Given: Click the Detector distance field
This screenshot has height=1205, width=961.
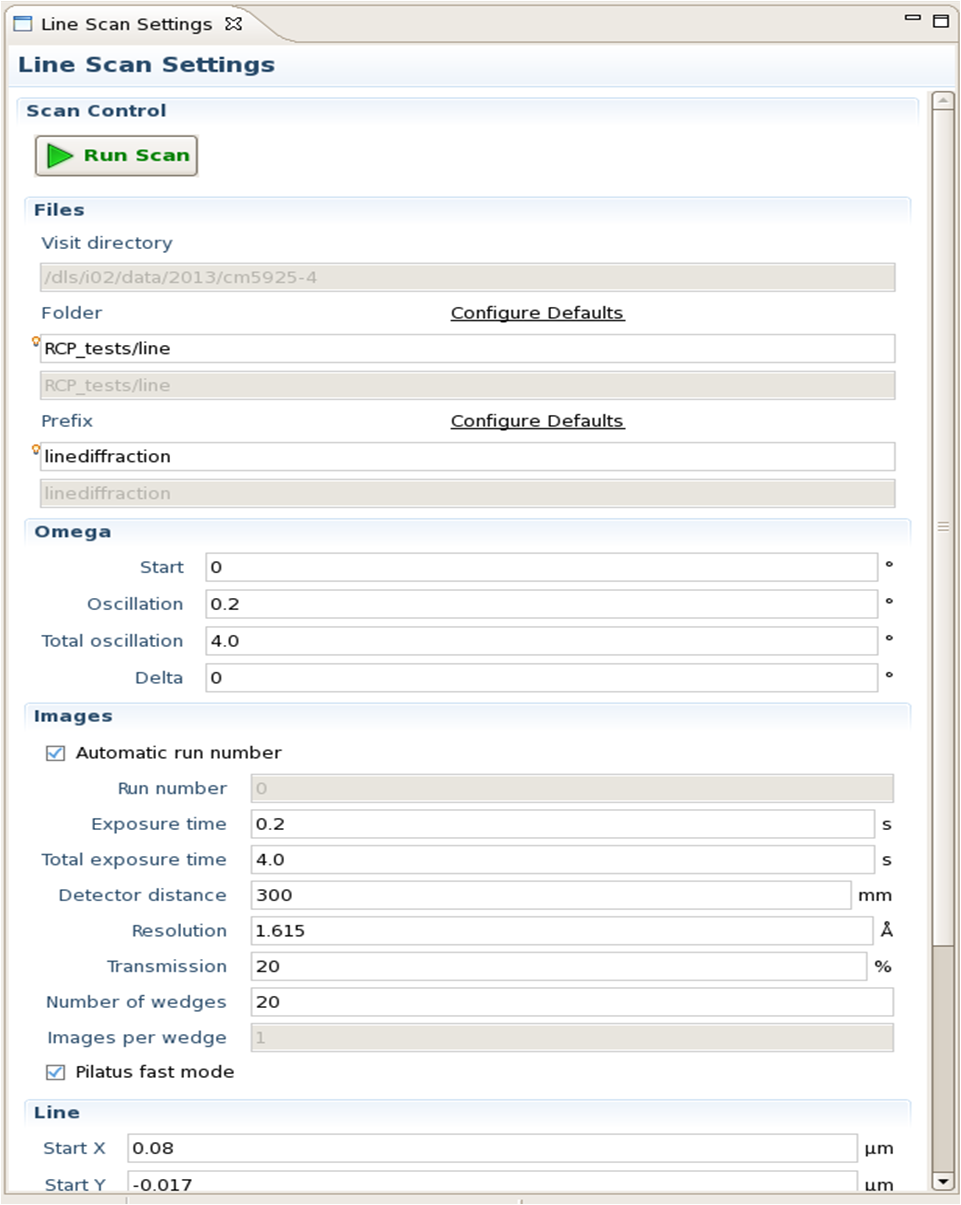Looking at the screenshot, I should coord(551,895).
